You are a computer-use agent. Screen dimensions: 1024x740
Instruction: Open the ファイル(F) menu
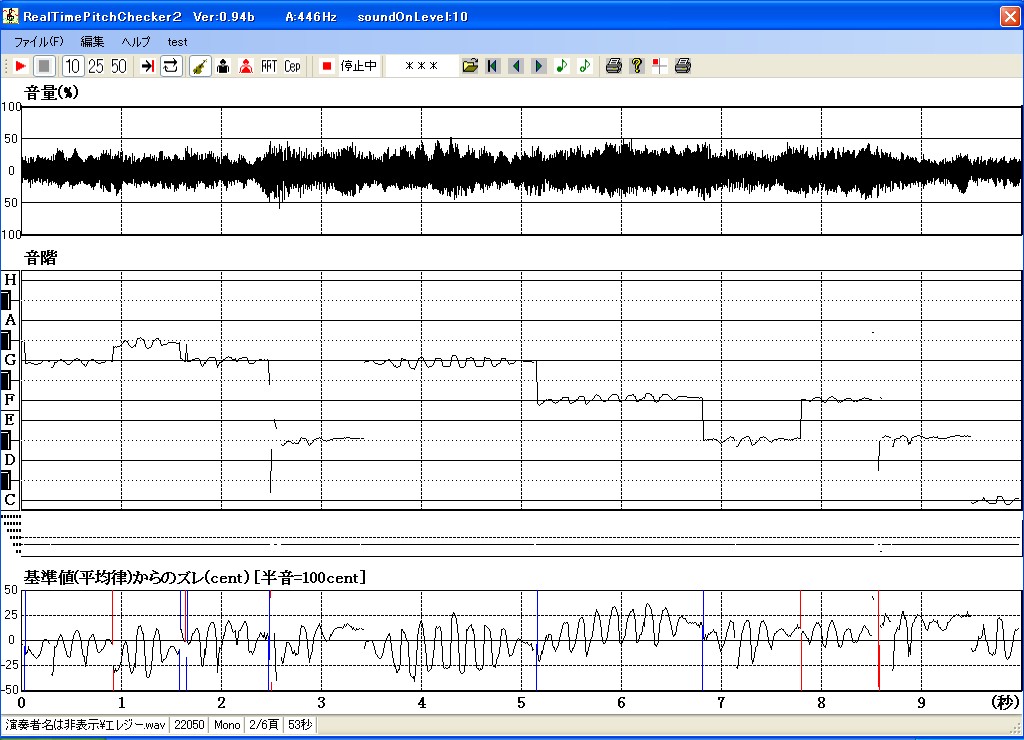click(x=39, y=42)
